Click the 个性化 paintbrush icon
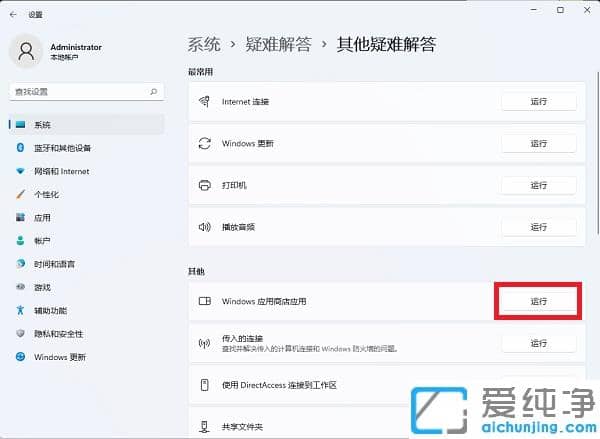The height and width of the screenshot is (439, 600). tap(20, 194)
